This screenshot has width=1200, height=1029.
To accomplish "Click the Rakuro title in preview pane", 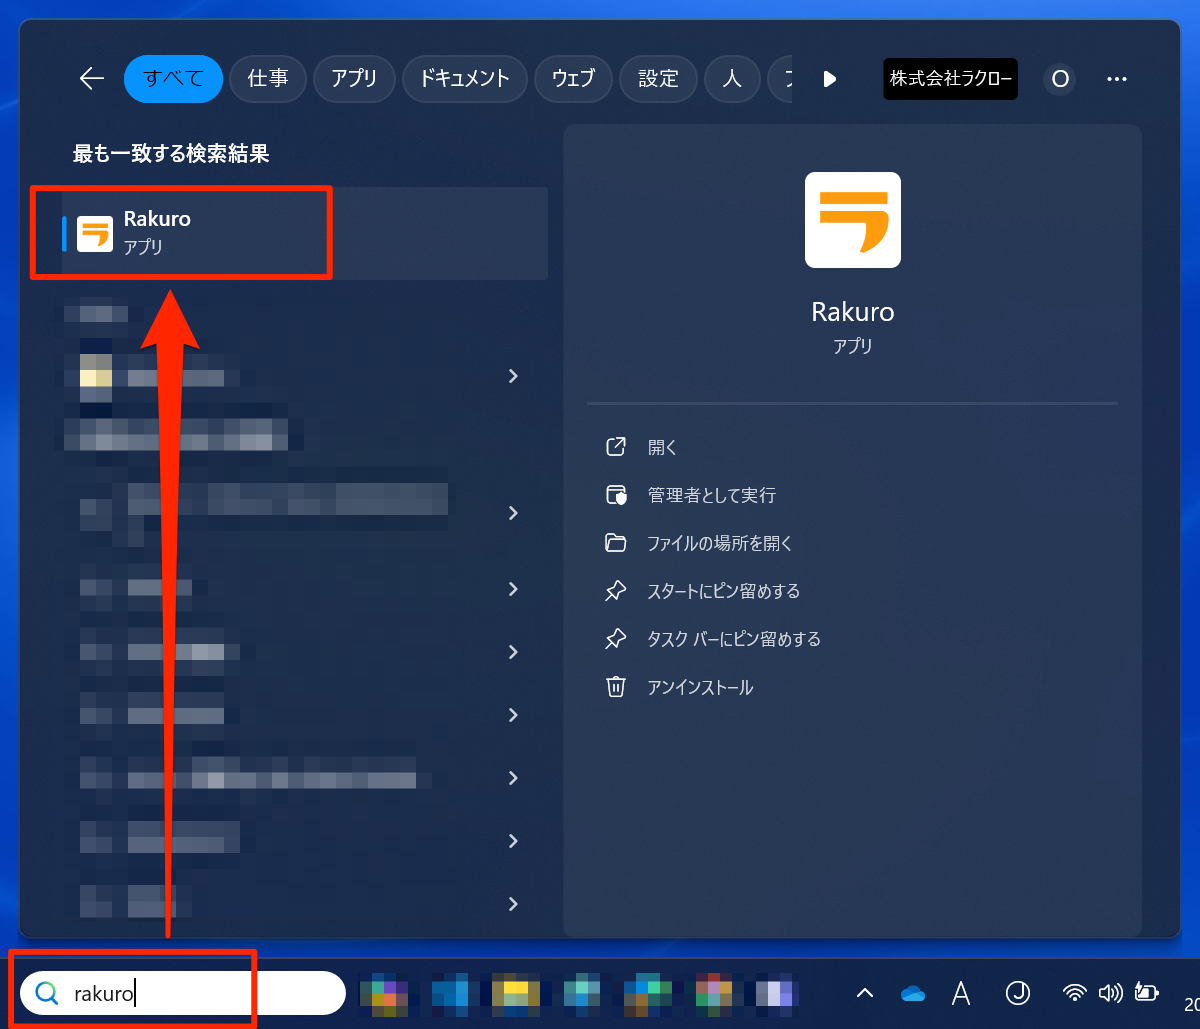I will click(x=853, y=312).
